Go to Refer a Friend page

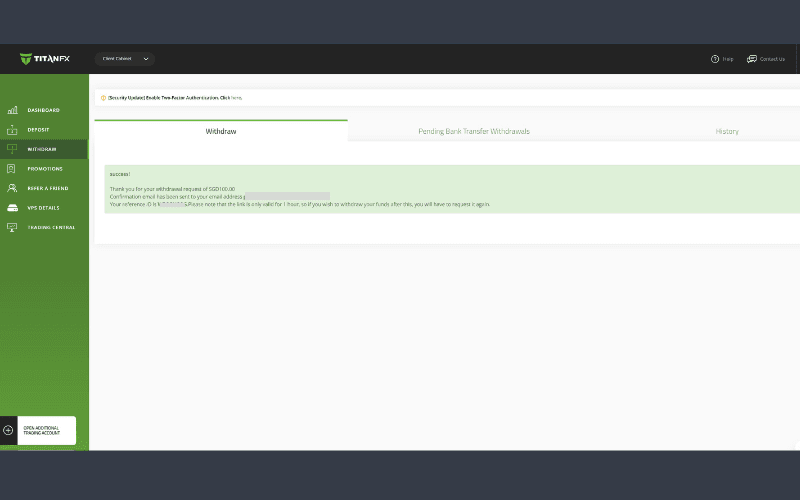pyautogui.click(x=47, y=188)
